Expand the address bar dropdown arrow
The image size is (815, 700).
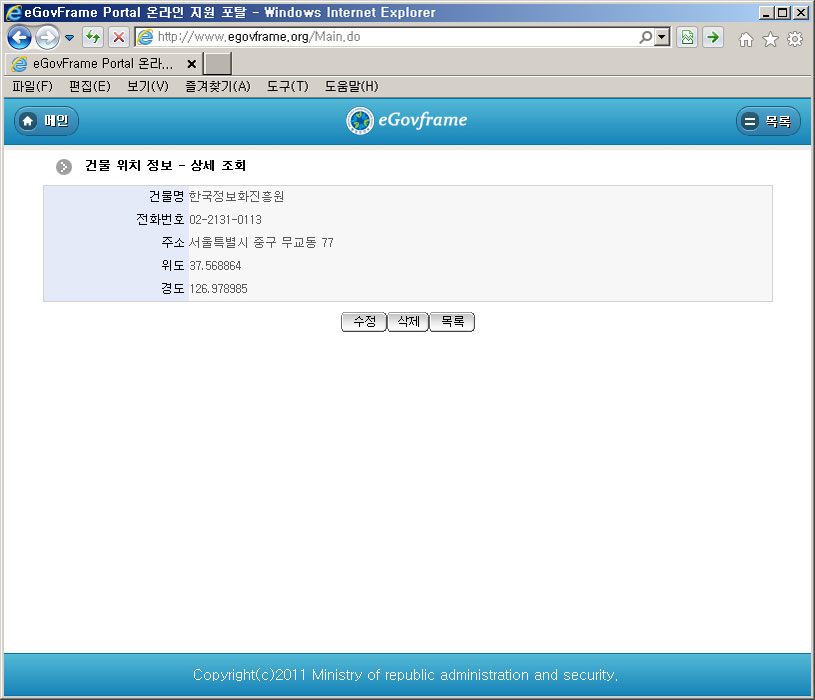[662, 38]
